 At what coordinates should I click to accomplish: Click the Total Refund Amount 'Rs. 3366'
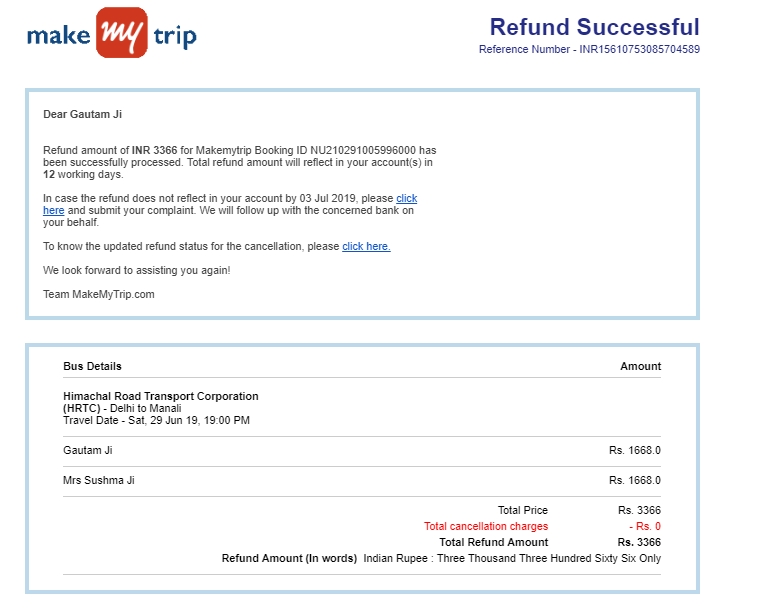639,542
